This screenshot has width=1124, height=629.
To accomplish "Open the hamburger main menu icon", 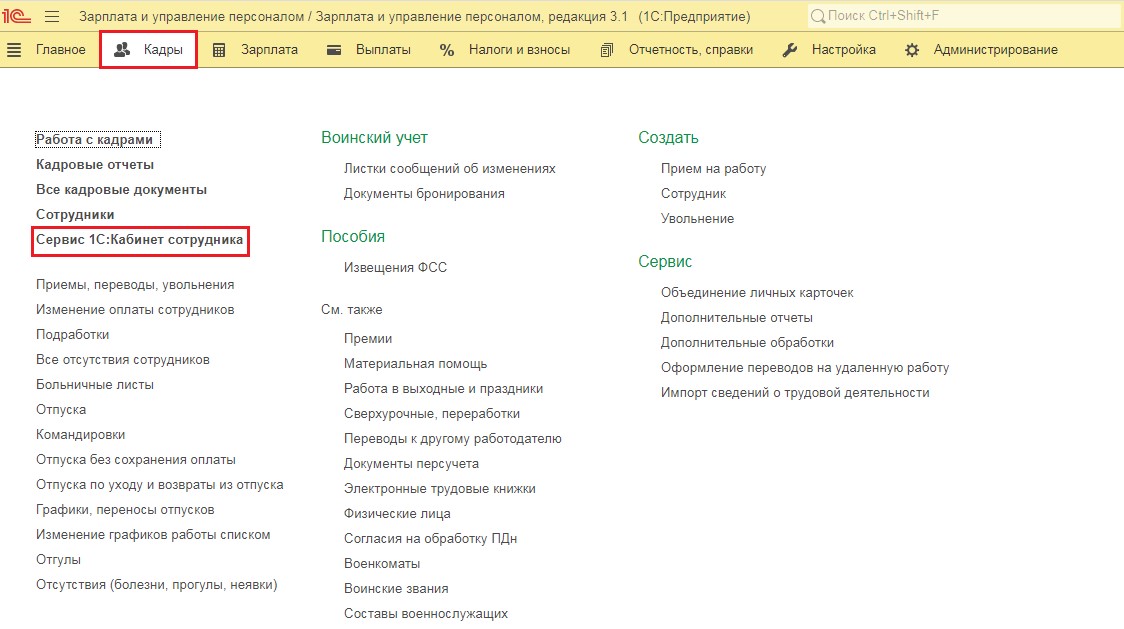I will tap(52, 16).
